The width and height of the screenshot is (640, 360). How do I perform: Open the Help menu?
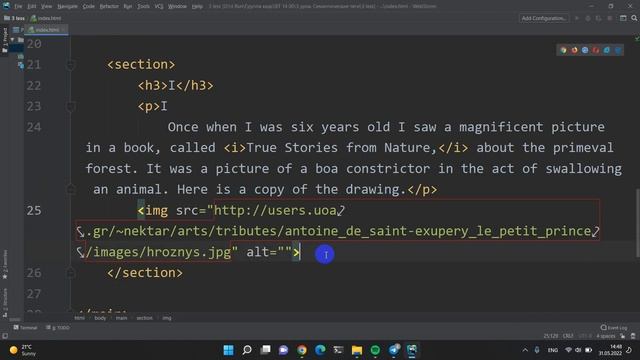point(197,6)
